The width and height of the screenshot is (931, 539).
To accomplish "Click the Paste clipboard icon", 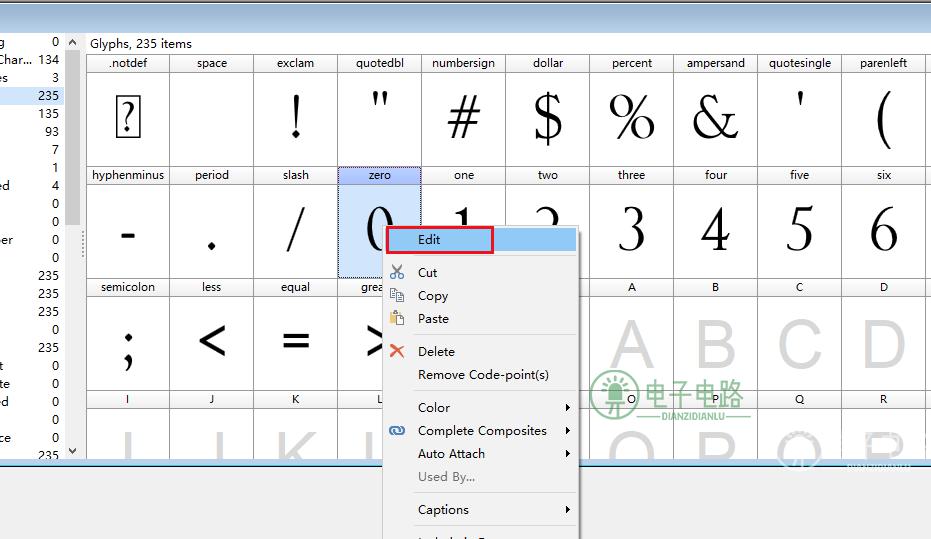I will 397,318.
